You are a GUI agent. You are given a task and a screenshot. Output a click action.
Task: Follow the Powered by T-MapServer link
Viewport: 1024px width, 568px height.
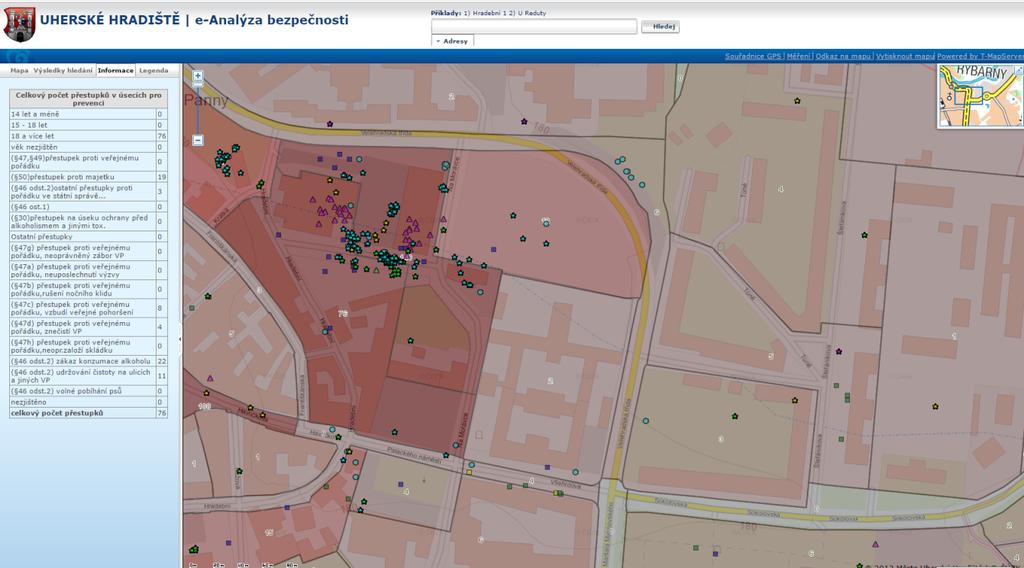click(980, 56)
